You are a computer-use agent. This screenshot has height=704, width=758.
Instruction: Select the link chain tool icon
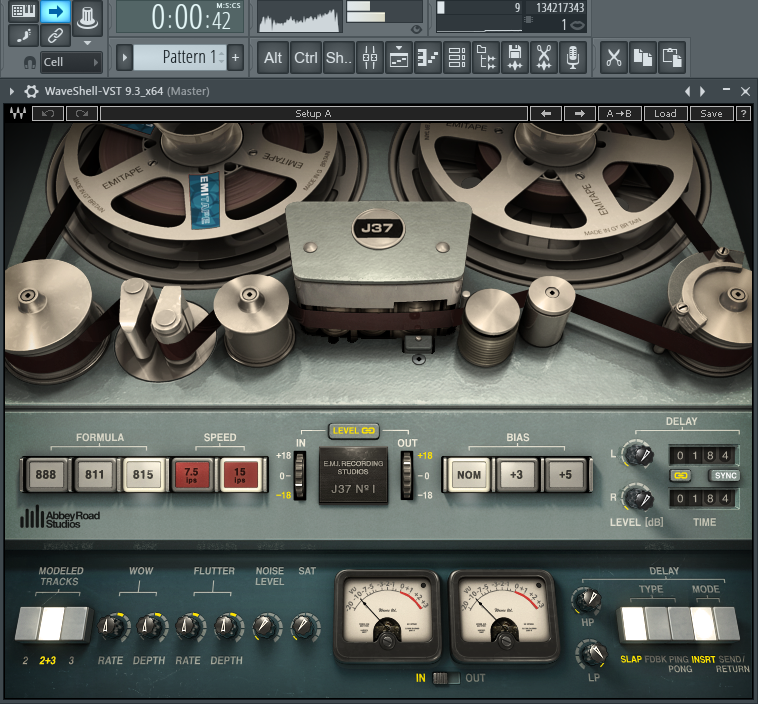(x=56, y=35)
